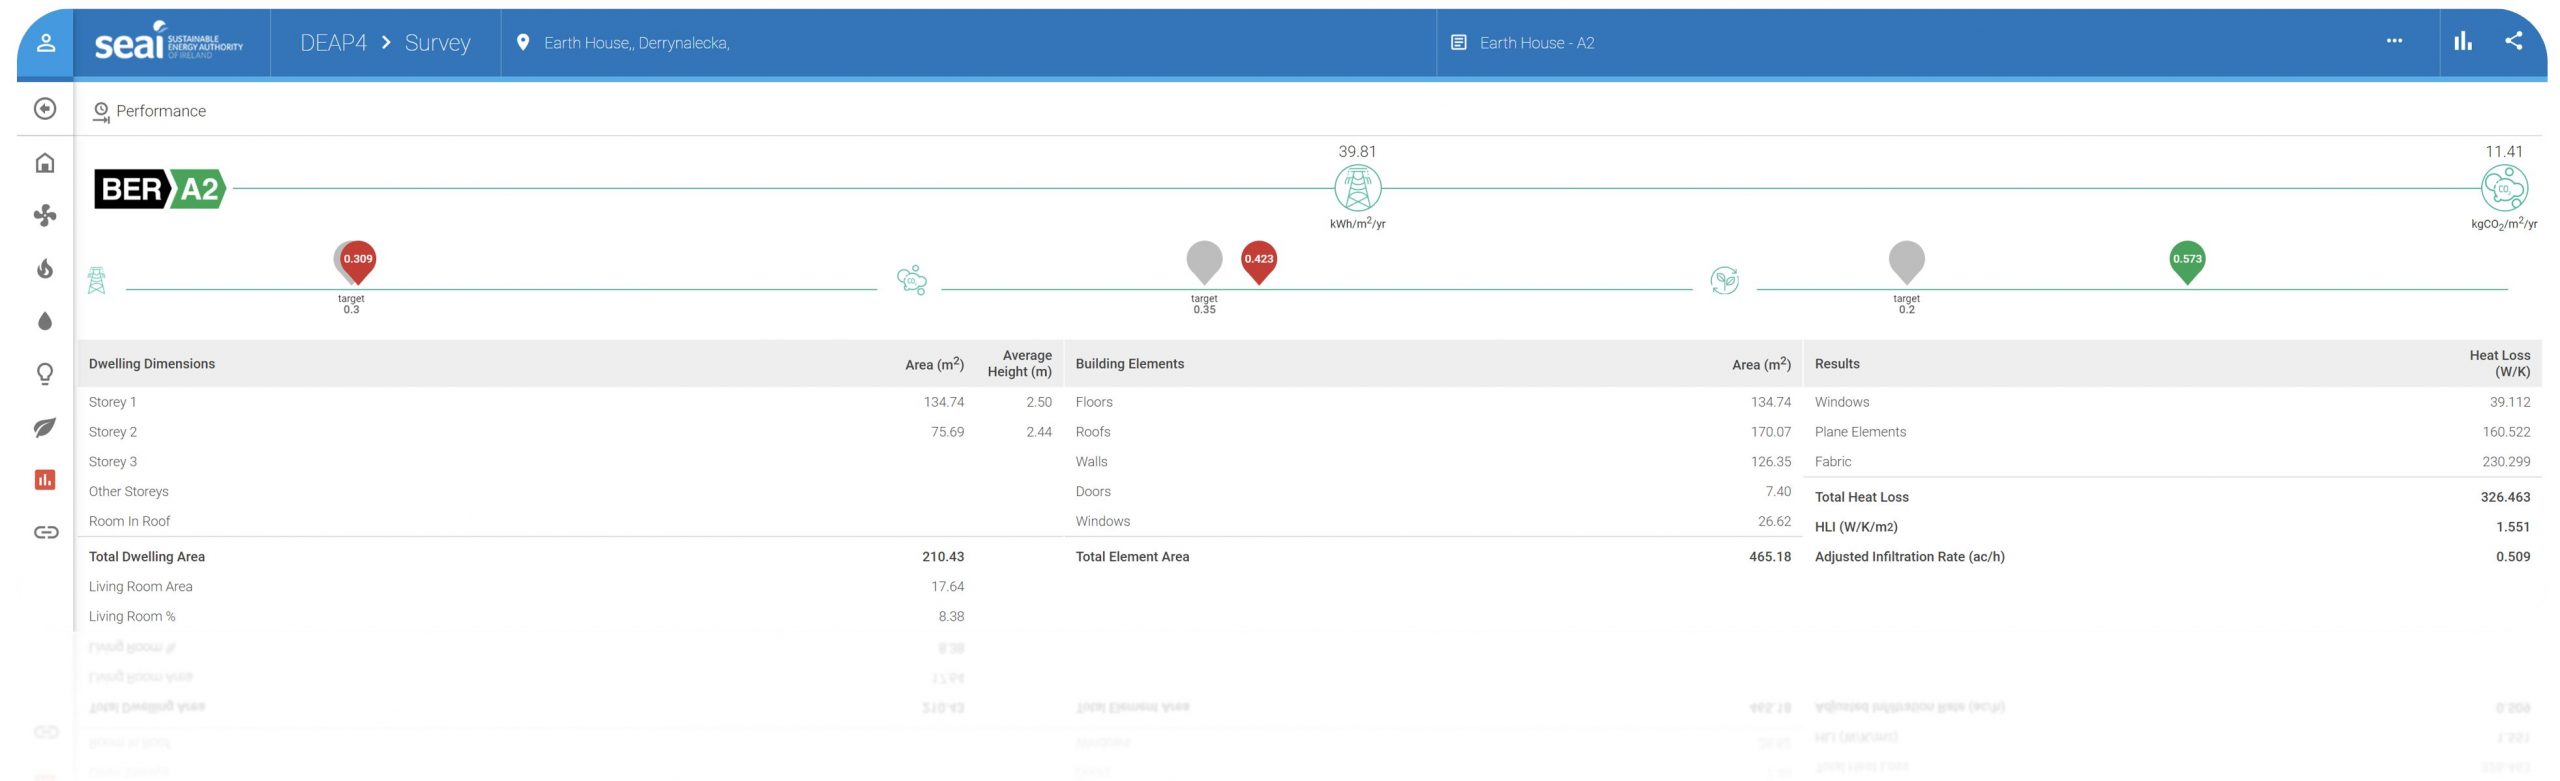Open the bar chart icon in the header

click(x=2462, y=41)
